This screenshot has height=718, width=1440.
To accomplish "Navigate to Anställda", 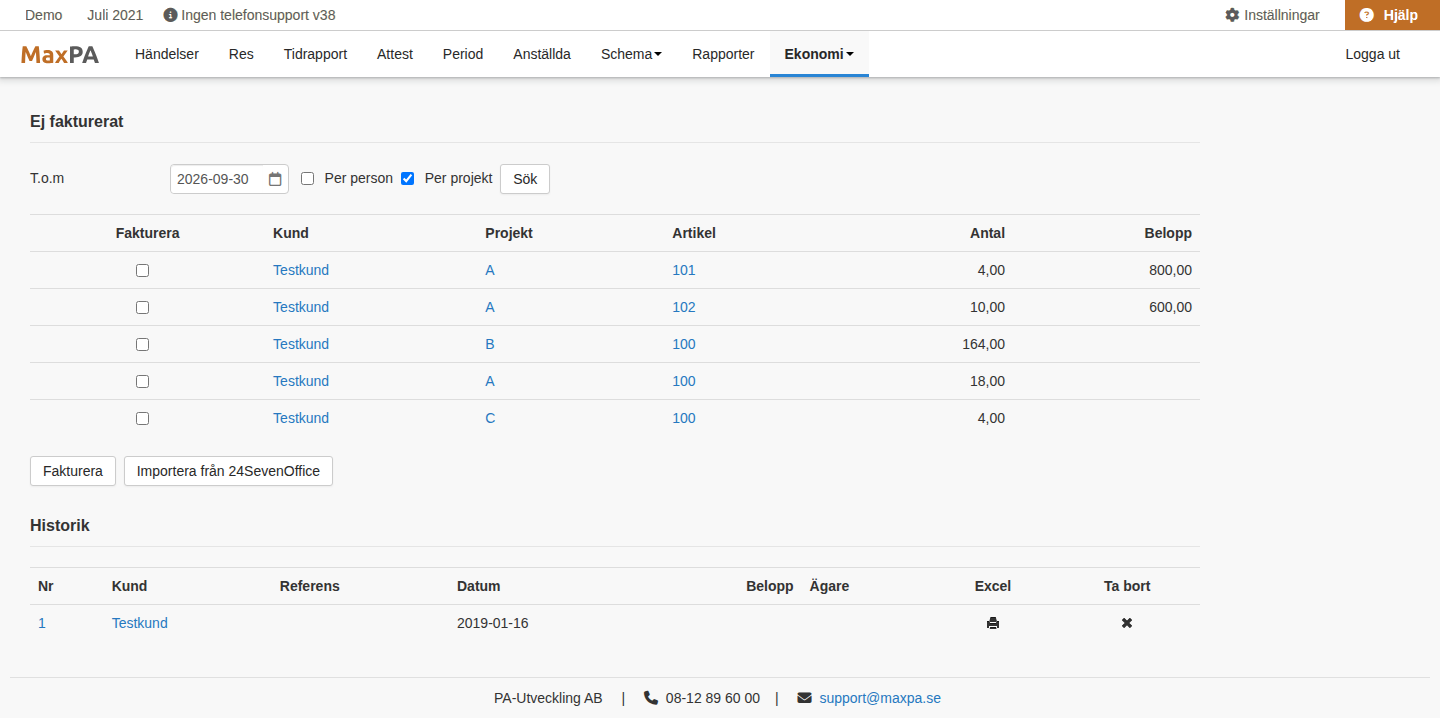I will 542,54.
